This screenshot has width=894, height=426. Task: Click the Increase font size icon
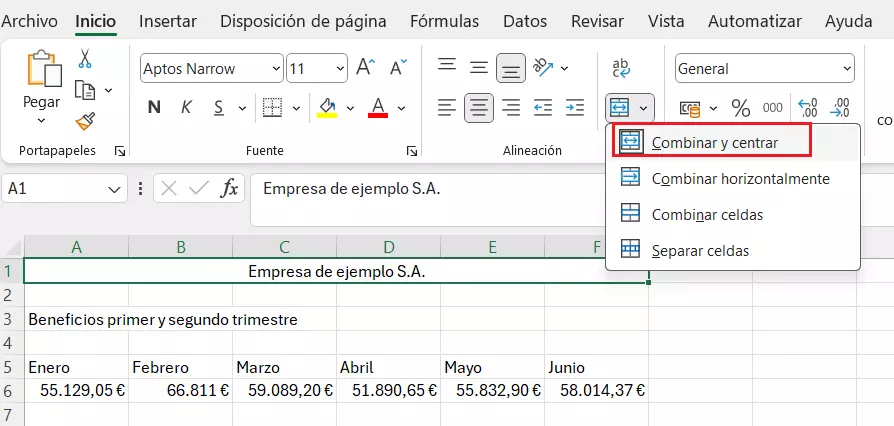click(x=365, y=68)
